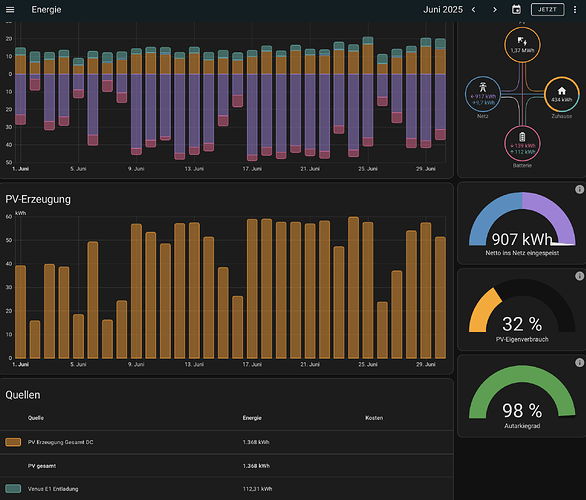Click the JETZT button

pos(548,10)
